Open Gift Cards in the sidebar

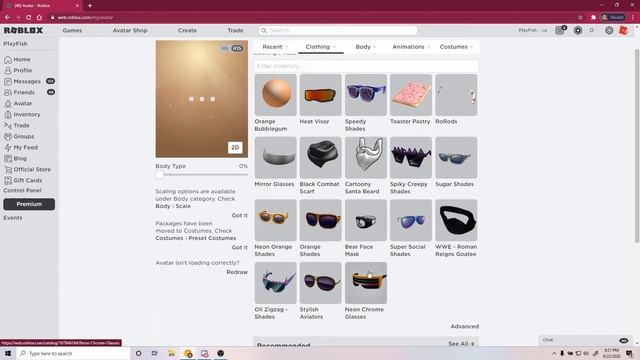point(23,181)
